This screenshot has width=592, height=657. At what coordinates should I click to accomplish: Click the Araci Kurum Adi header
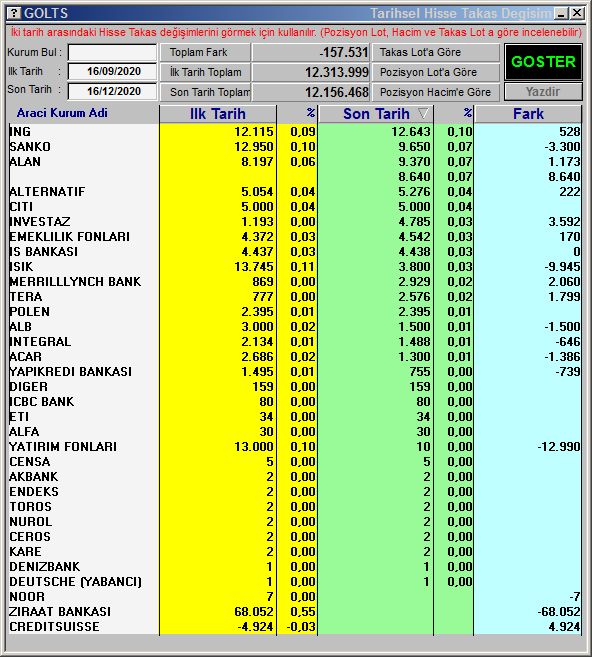tap(62, 113)
